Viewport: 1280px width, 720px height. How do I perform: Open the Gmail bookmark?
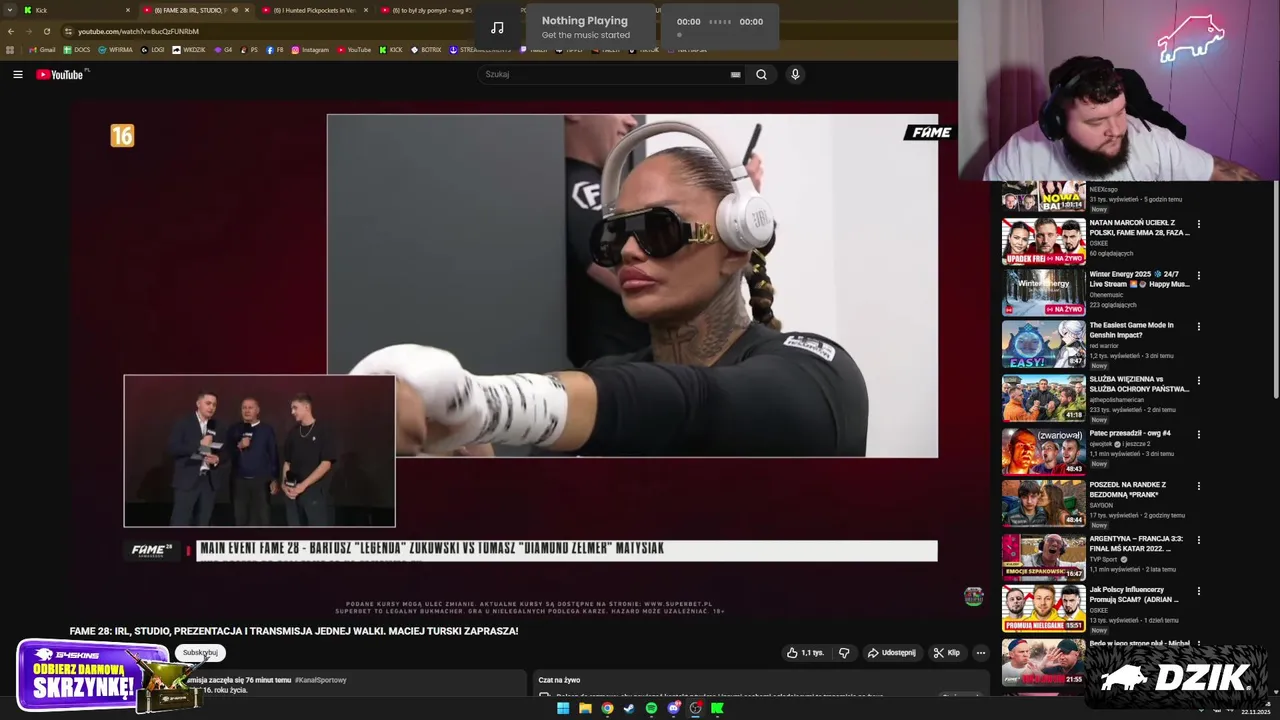click(x=42, y=50)
